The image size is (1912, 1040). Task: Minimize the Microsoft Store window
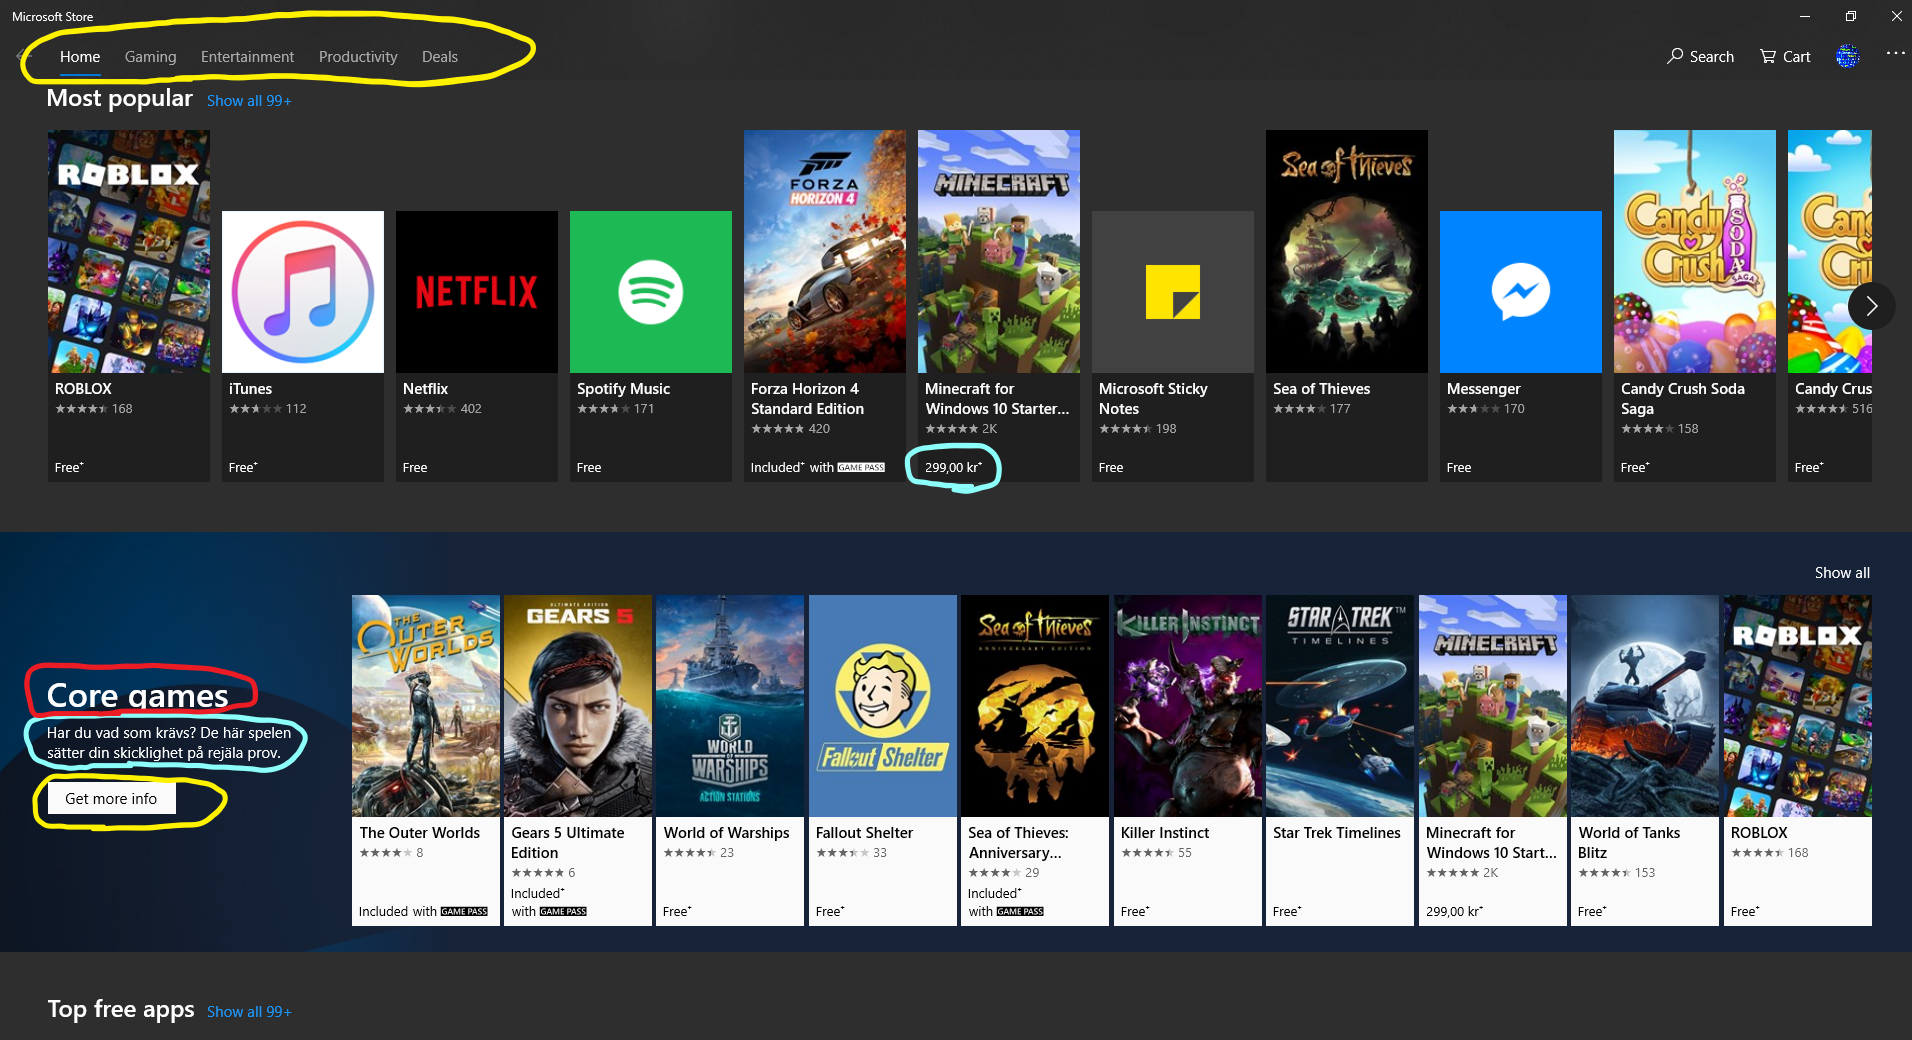click(x=1805, y=16)
